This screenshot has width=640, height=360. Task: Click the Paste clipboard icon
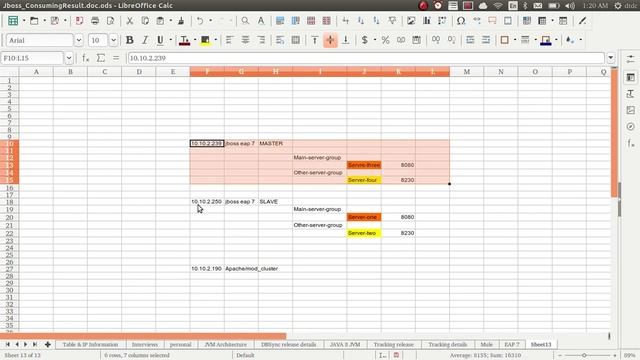(160, 20)
